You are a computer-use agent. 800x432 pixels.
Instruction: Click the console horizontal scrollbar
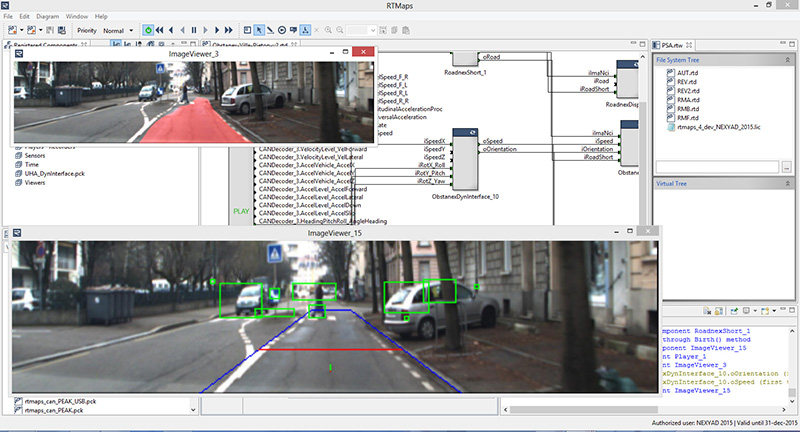pyautogui.click(x=645, y=409)
